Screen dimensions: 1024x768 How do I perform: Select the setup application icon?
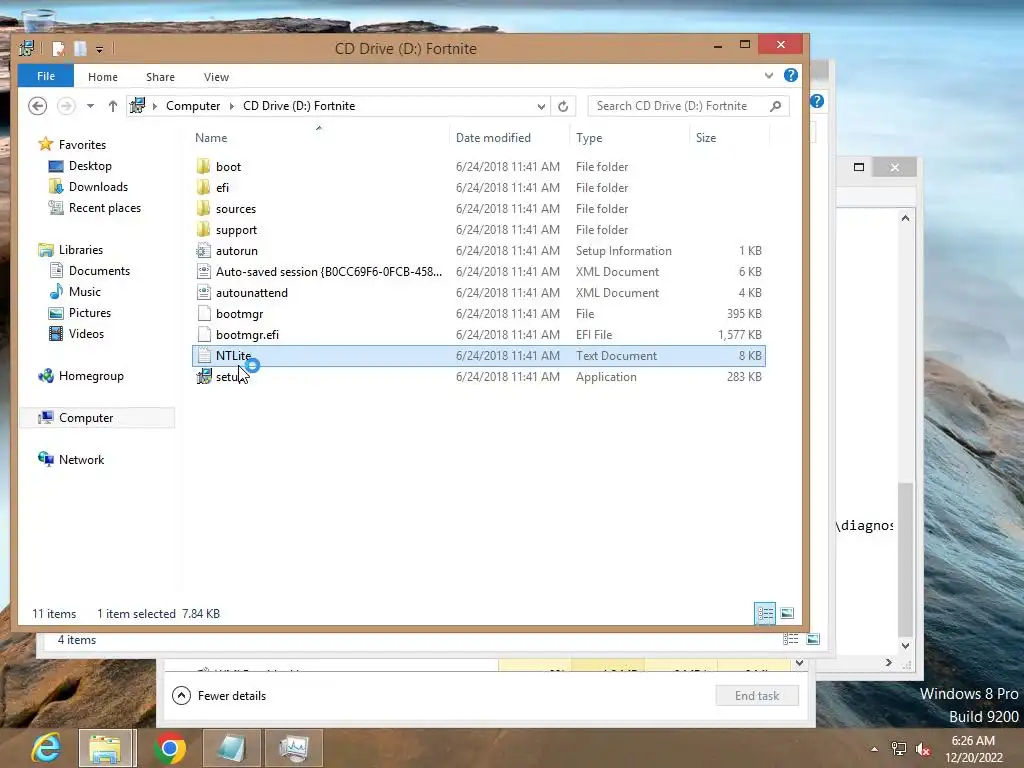pos(204,376)
